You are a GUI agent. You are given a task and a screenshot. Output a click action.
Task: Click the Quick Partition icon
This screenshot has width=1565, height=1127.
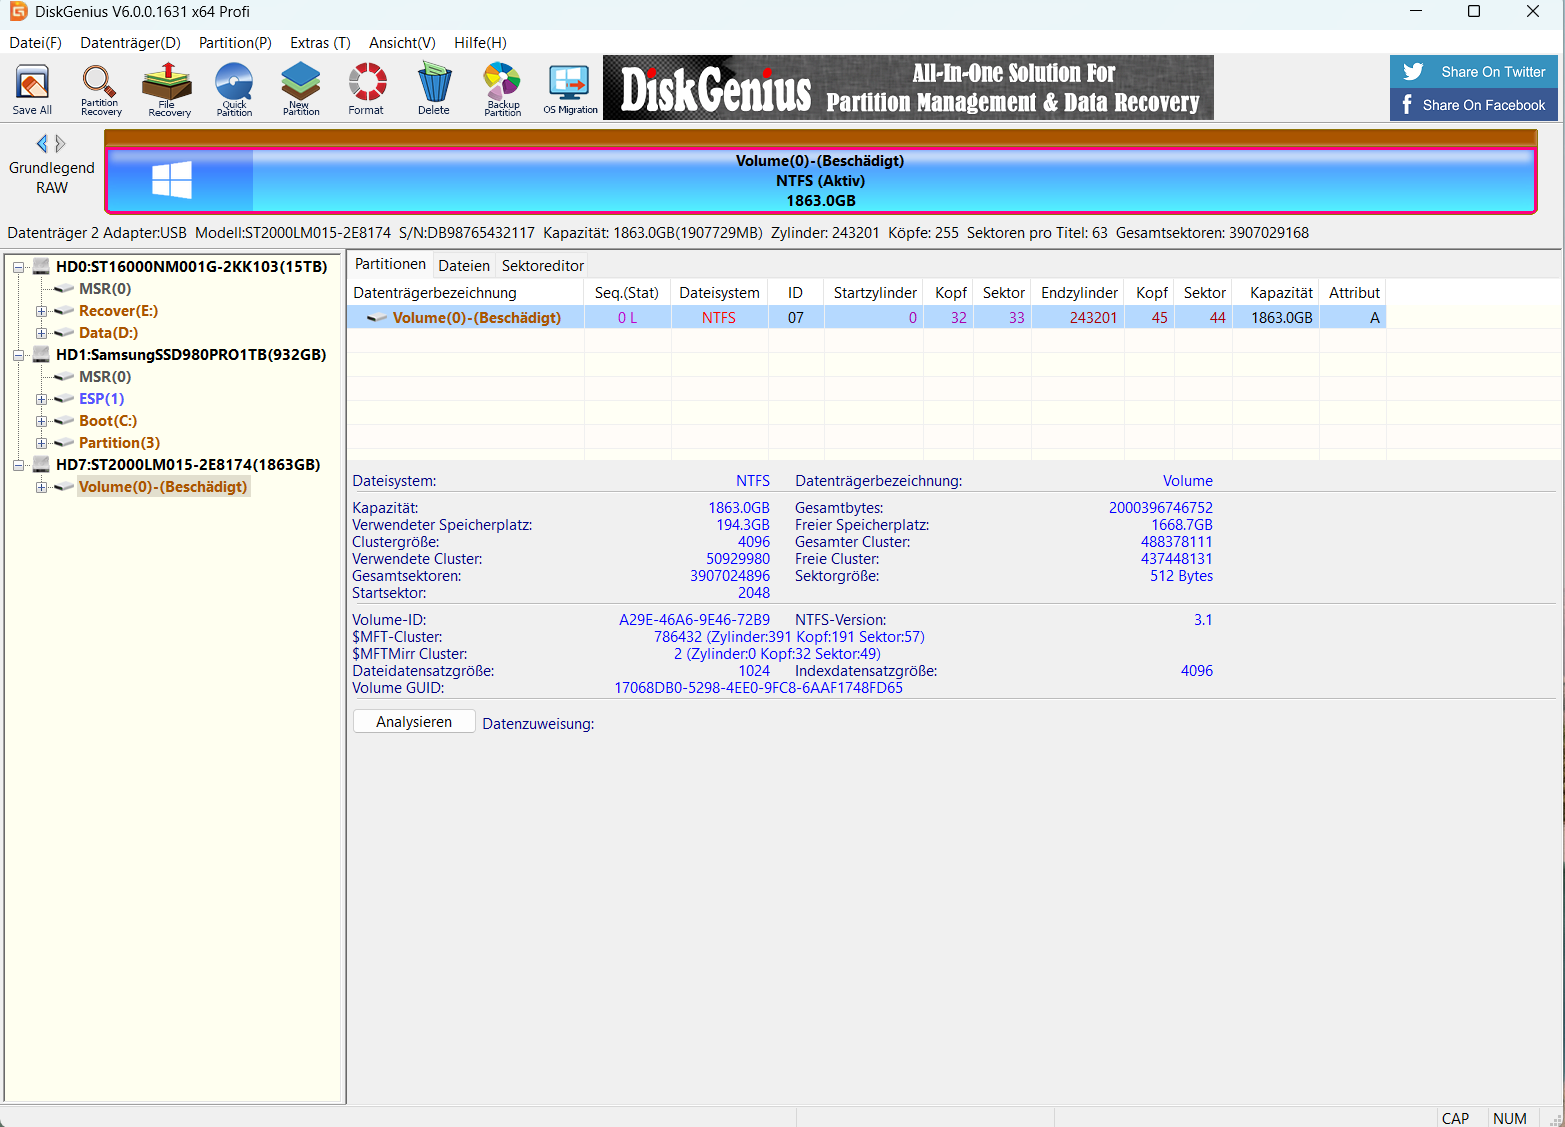click(x=234, y=89)
